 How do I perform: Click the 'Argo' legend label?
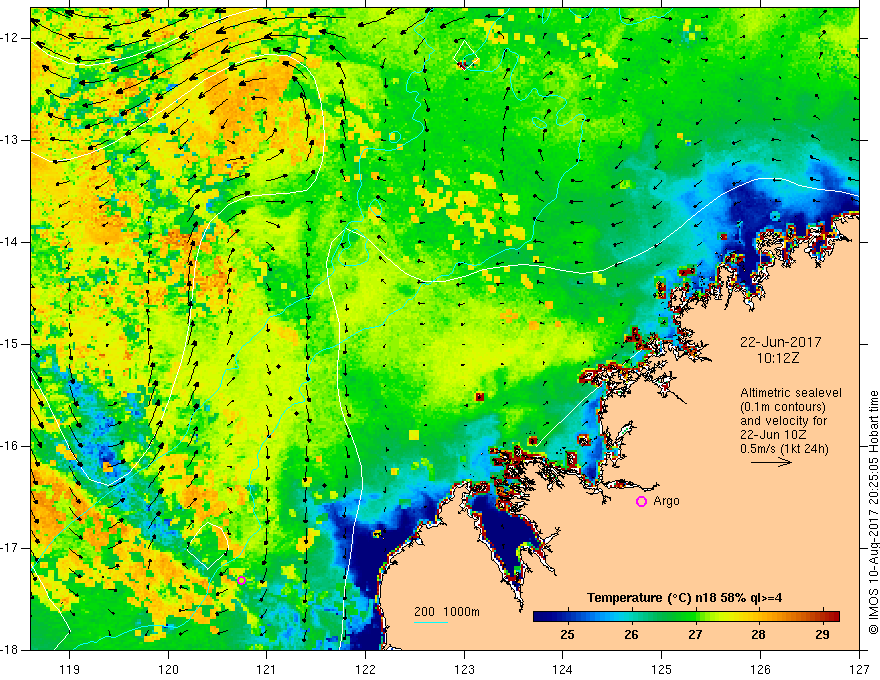666,501
